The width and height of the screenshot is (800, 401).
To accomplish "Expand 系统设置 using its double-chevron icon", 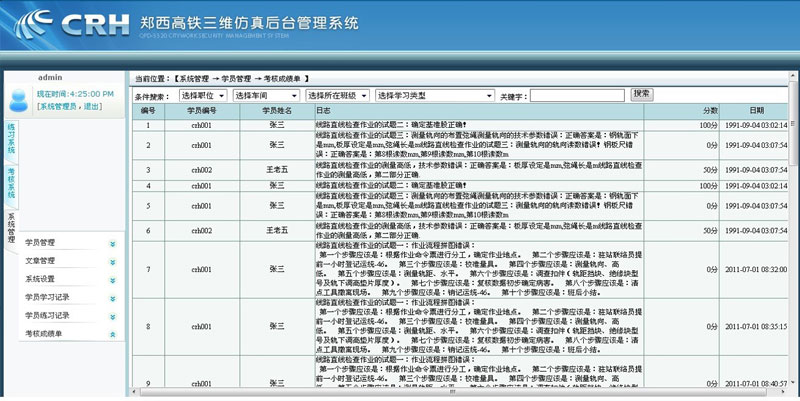I will click(113, 281).
